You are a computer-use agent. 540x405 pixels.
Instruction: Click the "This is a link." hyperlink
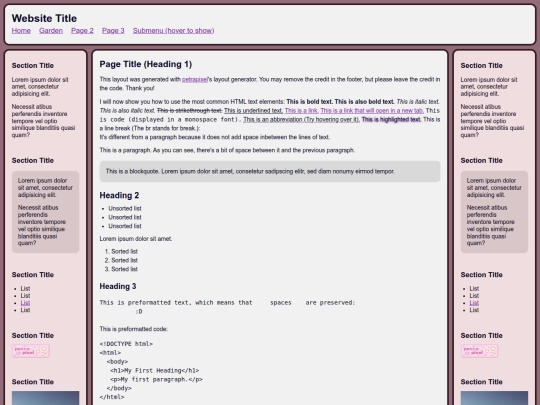click(301, 111)
